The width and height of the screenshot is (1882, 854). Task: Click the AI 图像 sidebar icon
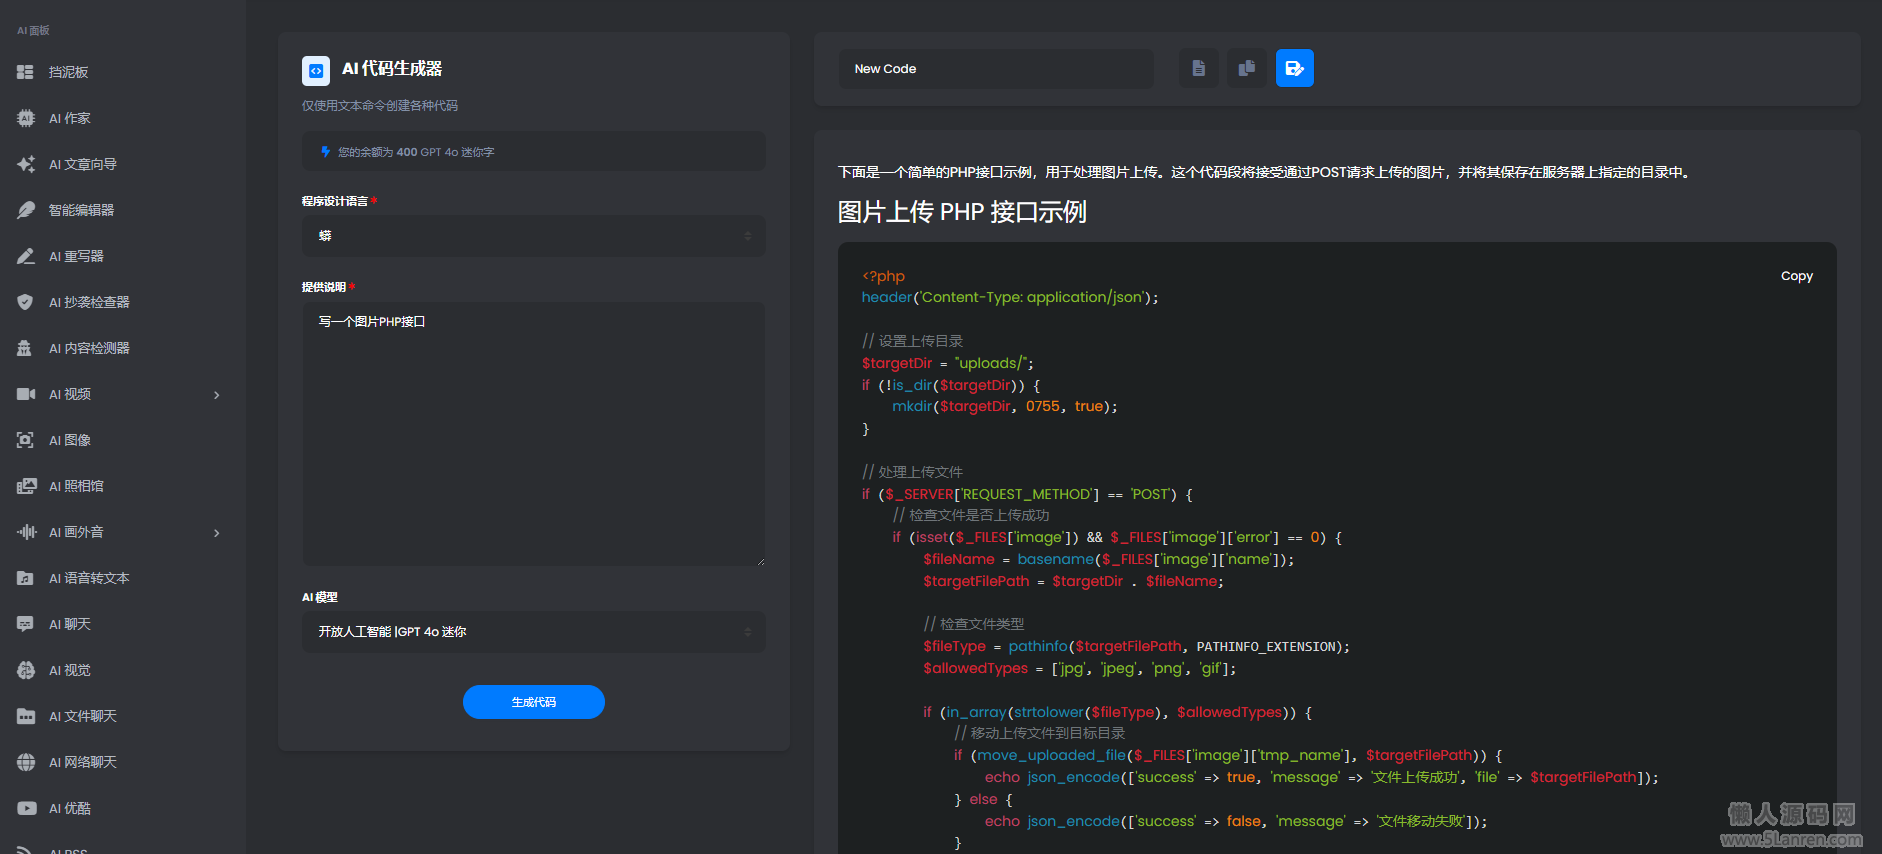pyautogui.click(x=26, y=440)
